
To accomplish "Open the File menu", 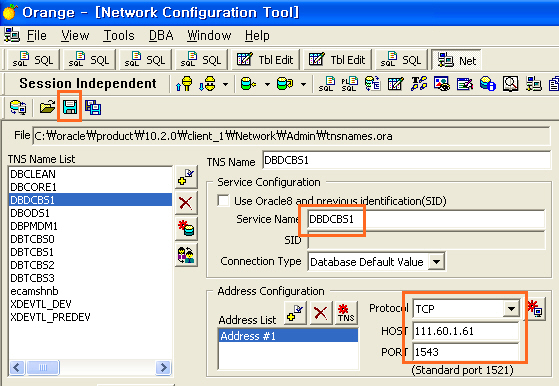I will 36,36.
